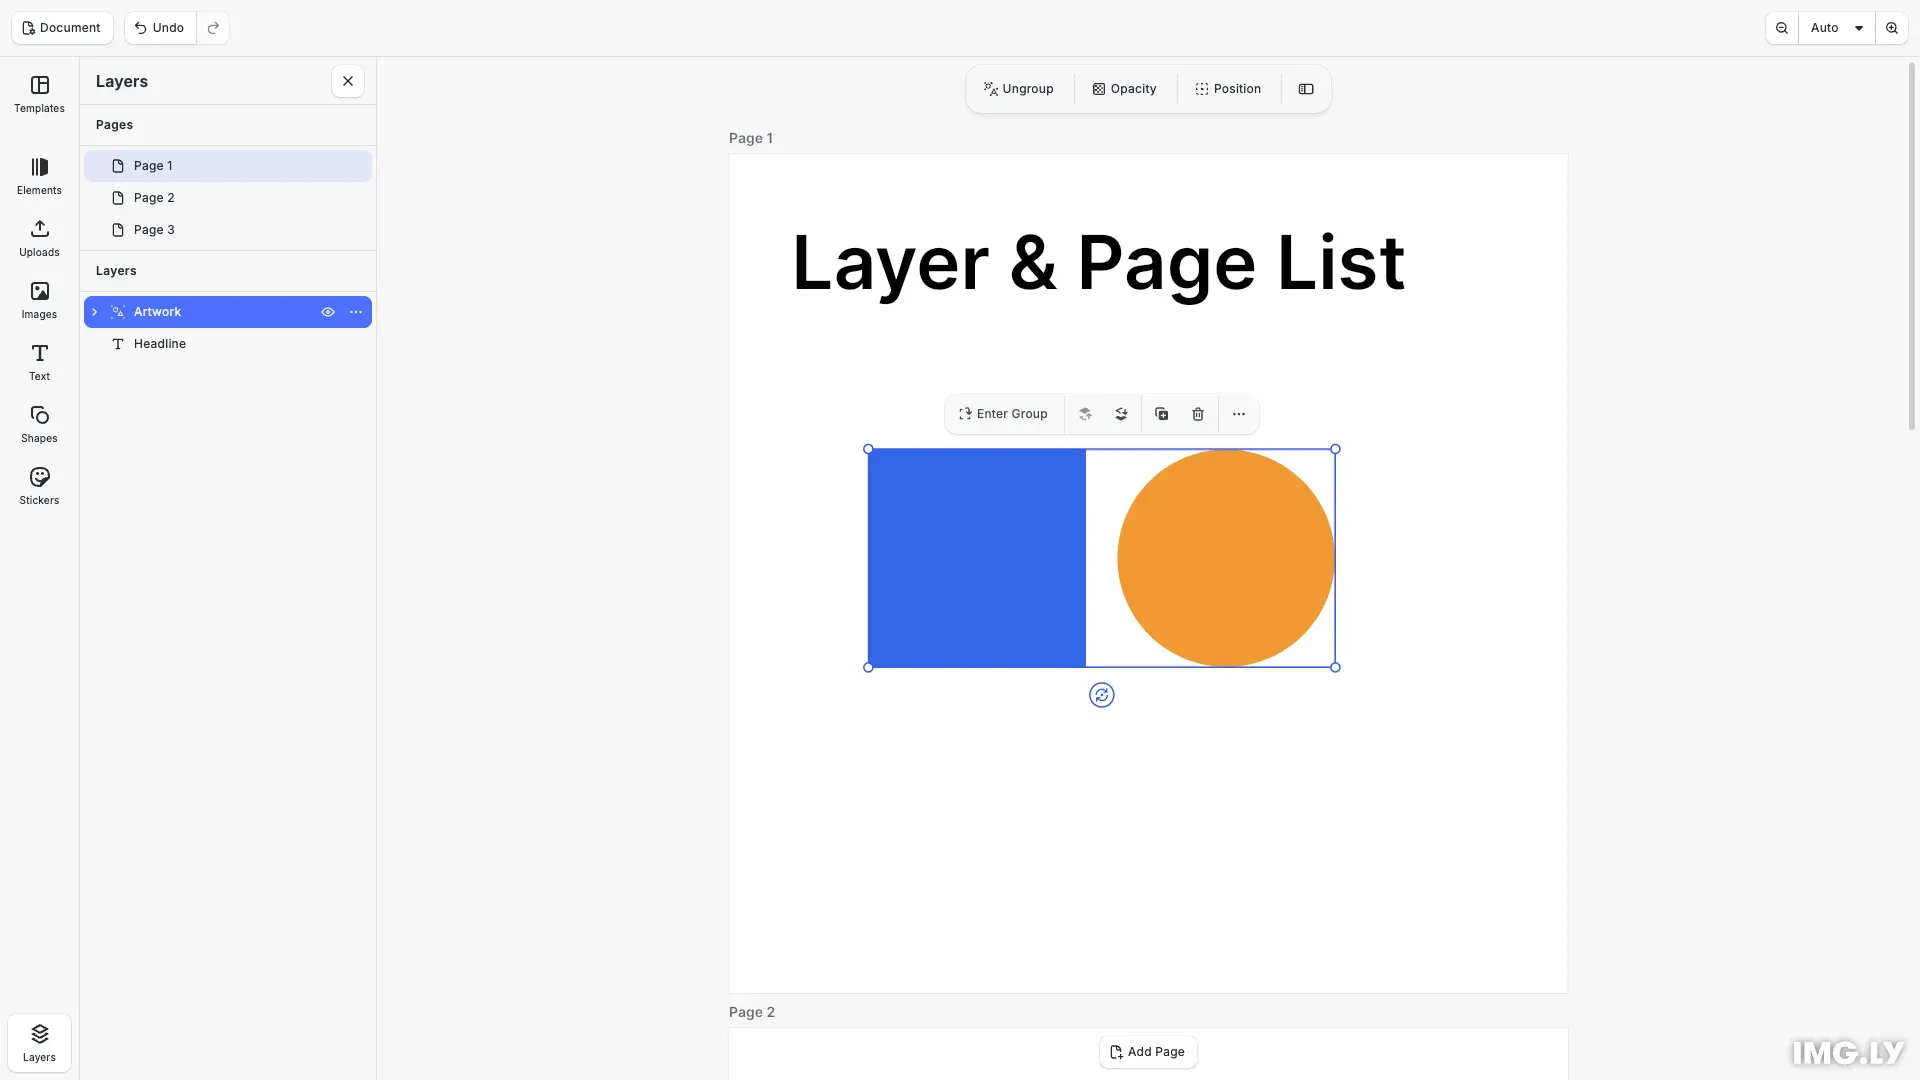Open Artwork layer options menu
This screenshot has height=1080, width=1920.
pos(356,312)
